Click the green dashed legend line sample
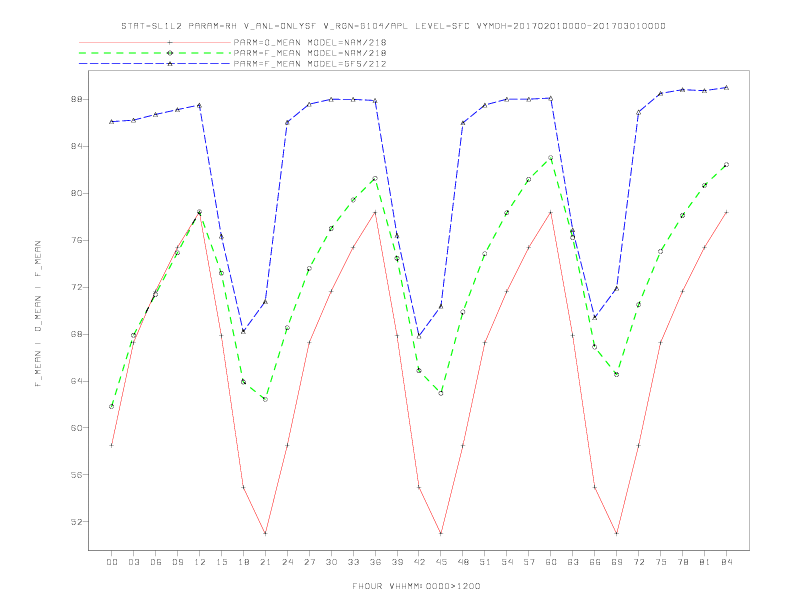Image resolution: width=792 pixels, height=612 pixels. click(155, 53)
